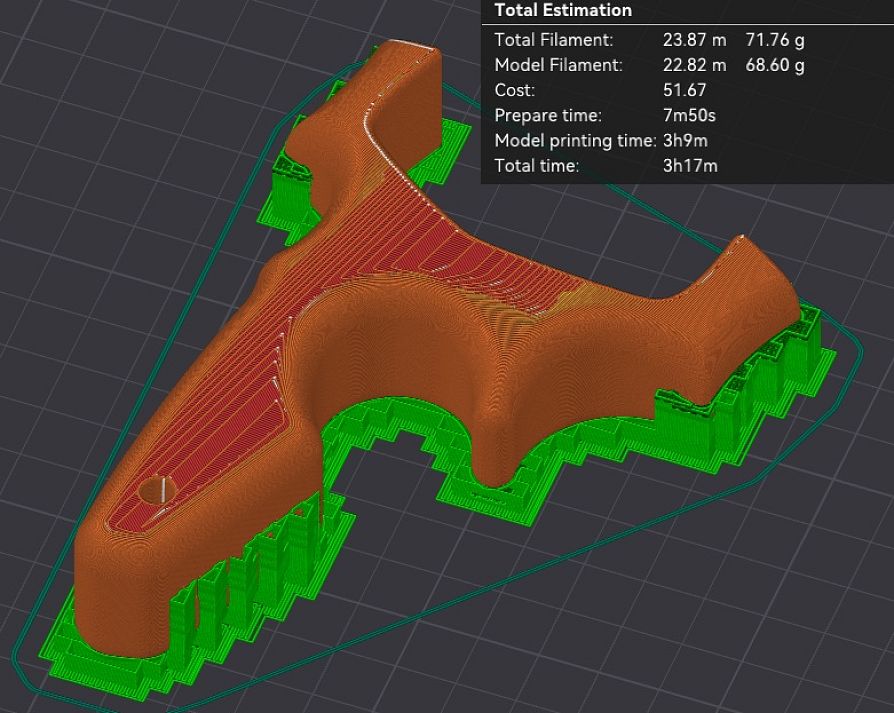This screenshot has height=713, width=894.
Task: Select the 23.87 m total filament length
Action: click(x=694, y=40)
